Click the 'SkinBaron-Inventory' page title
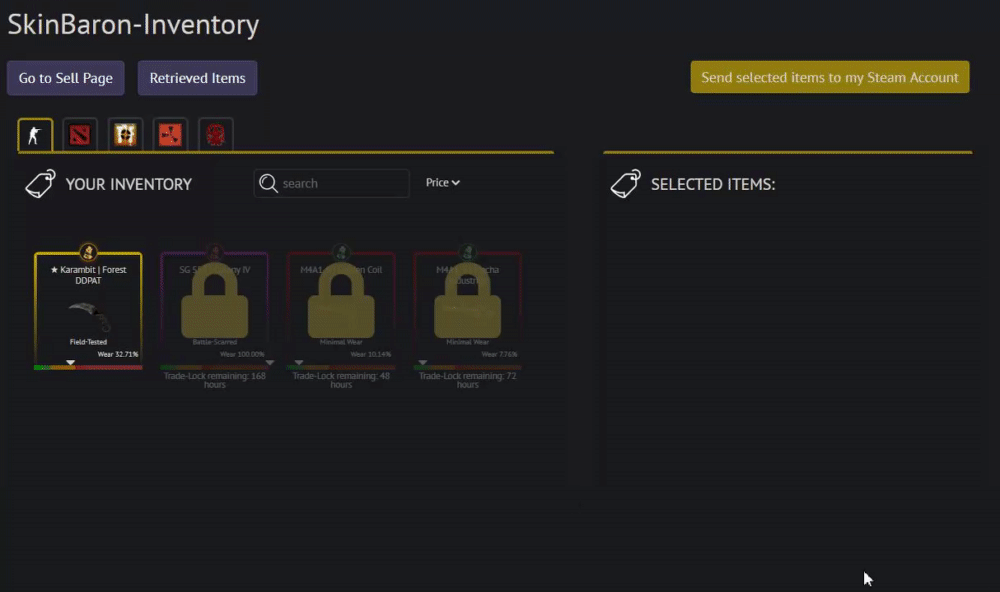1000x592 pixels. [133, 24]
